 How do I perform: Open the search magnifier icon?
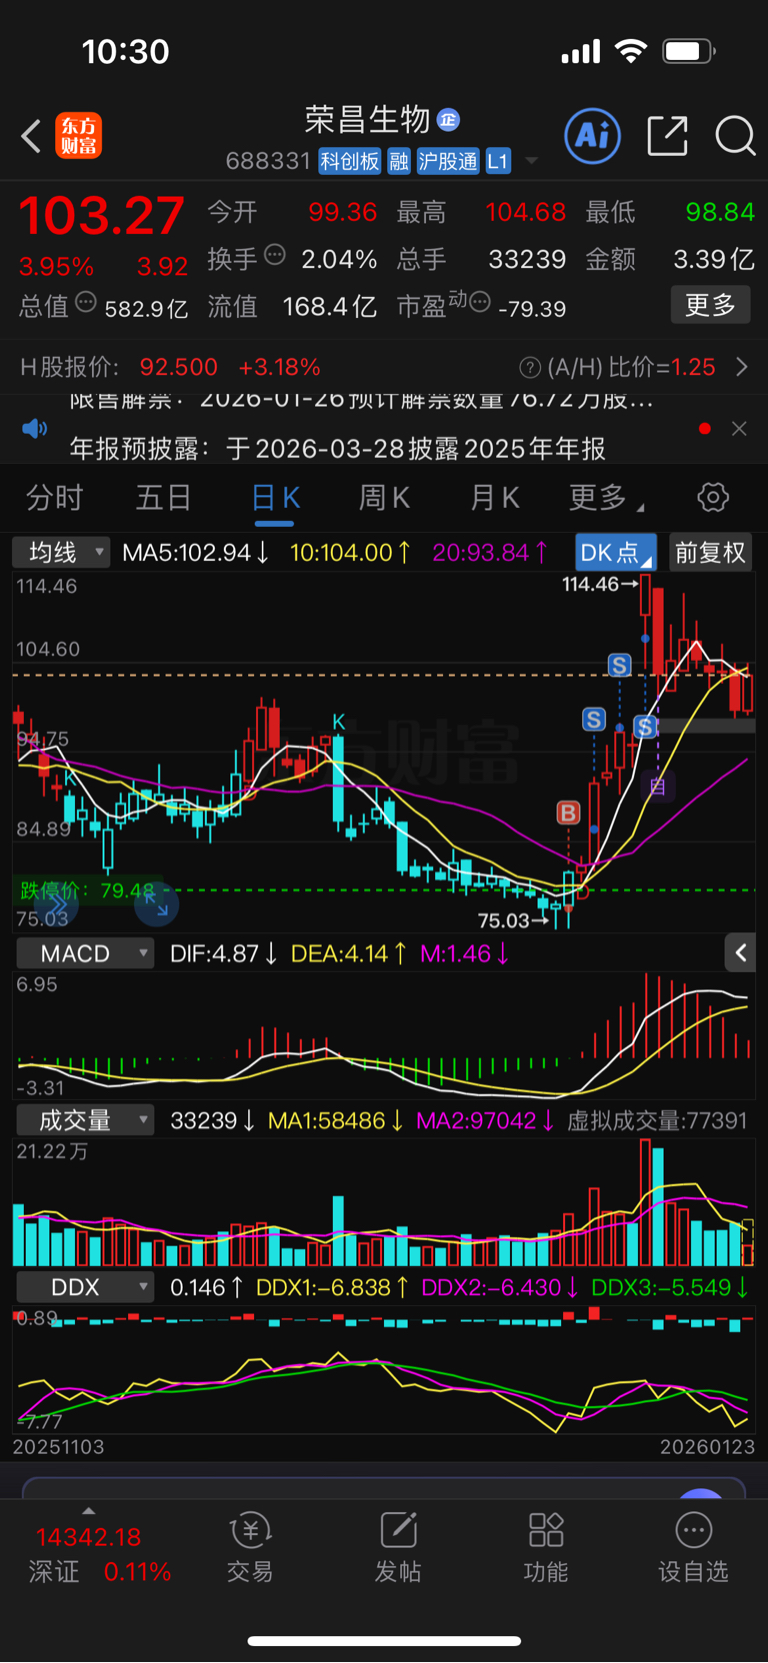735,135
